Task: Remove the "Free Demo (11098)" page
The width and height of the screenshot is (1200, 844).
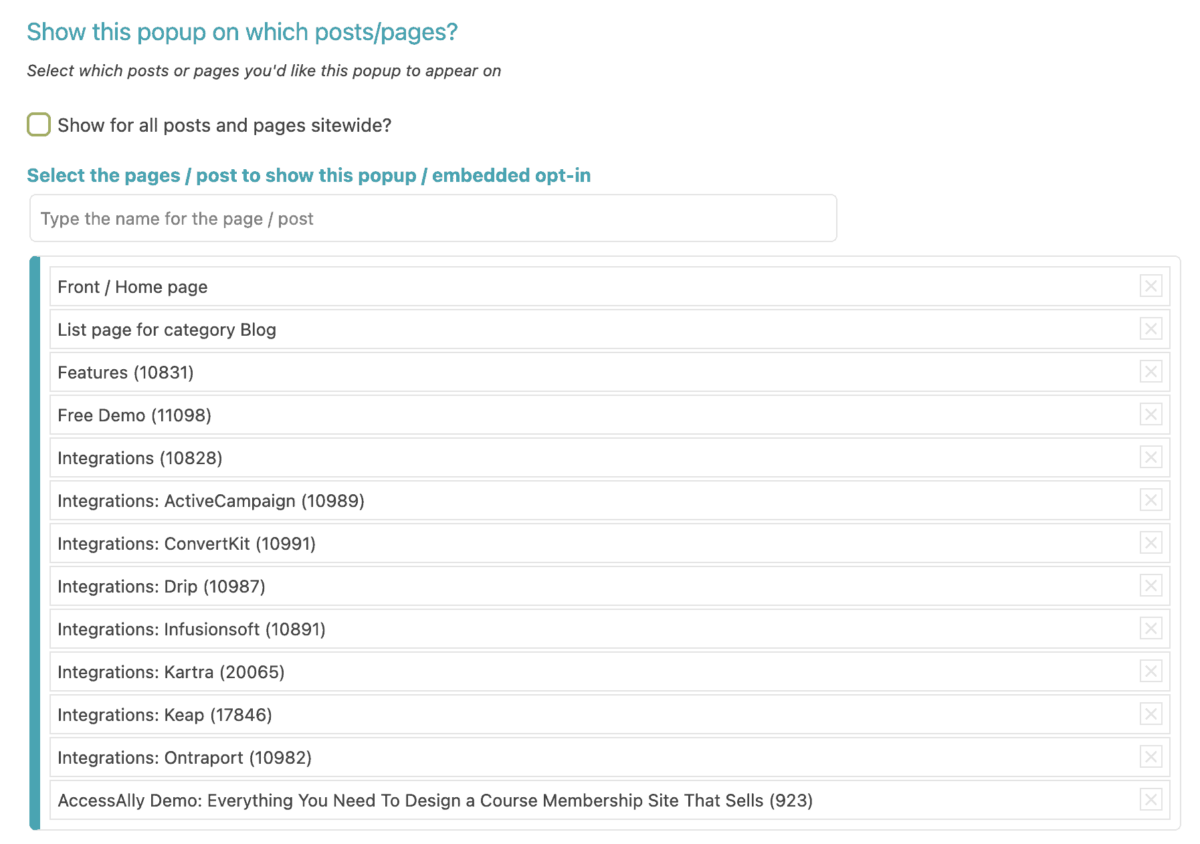Action: click(x=1151, y=414)
